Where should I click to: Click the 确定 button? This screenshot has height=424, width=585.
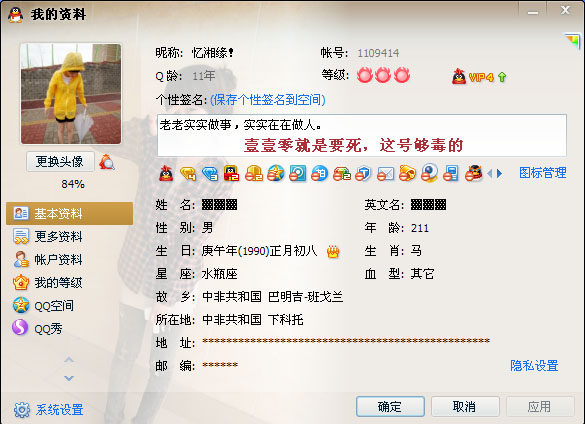(x=390, y=406)
